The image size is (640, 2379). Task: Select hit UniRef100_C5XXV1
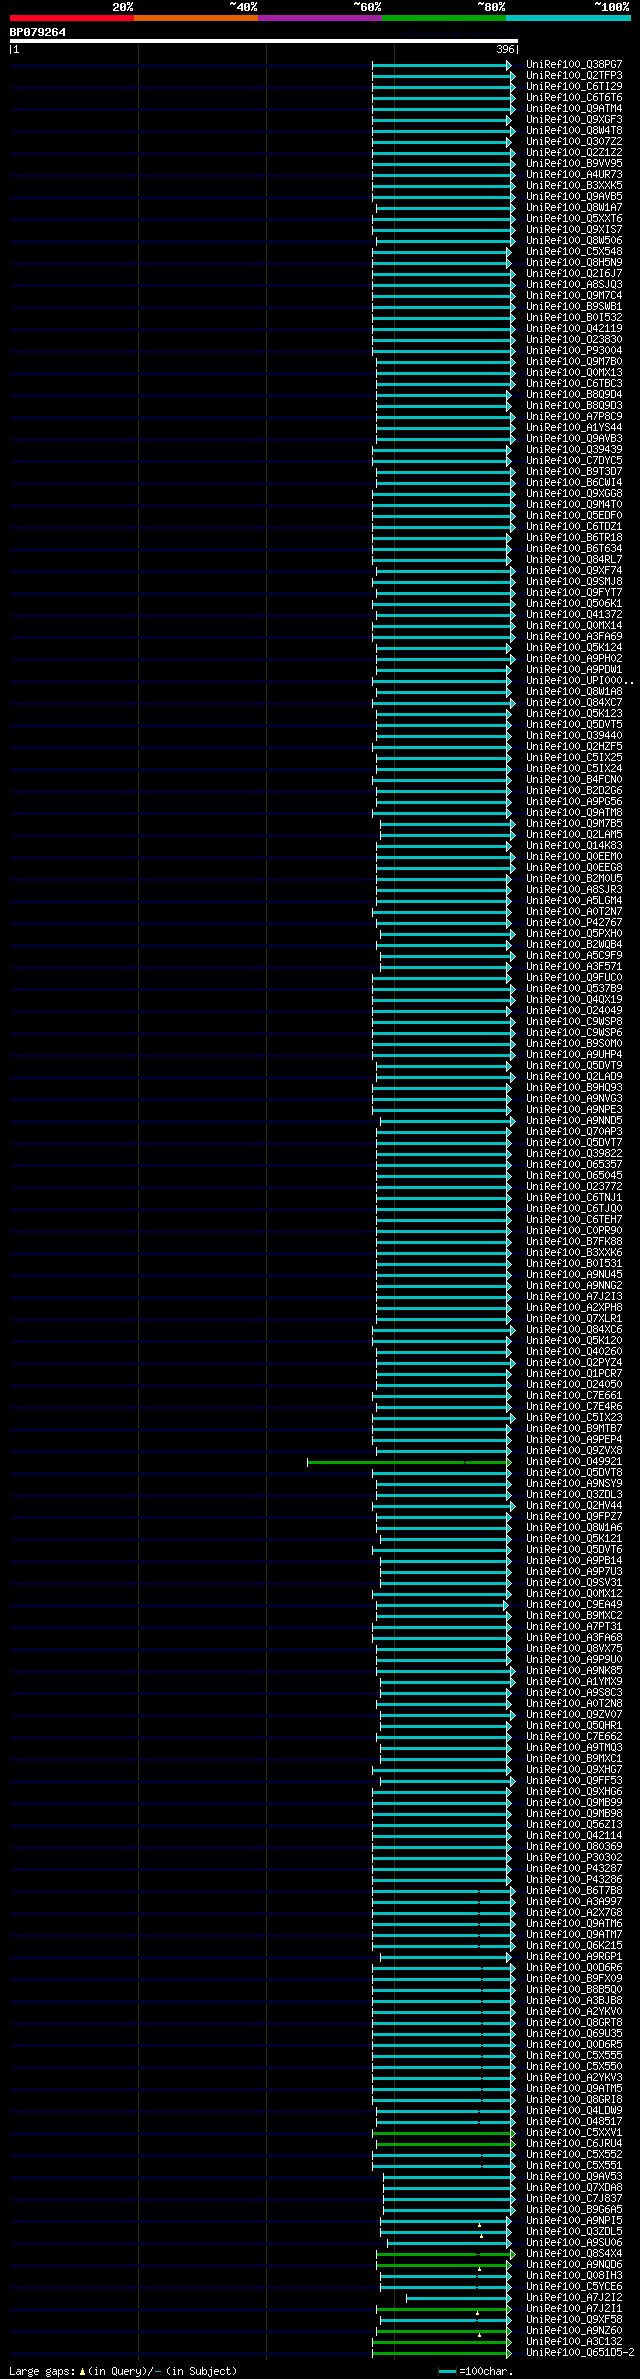click(574, 2133)
